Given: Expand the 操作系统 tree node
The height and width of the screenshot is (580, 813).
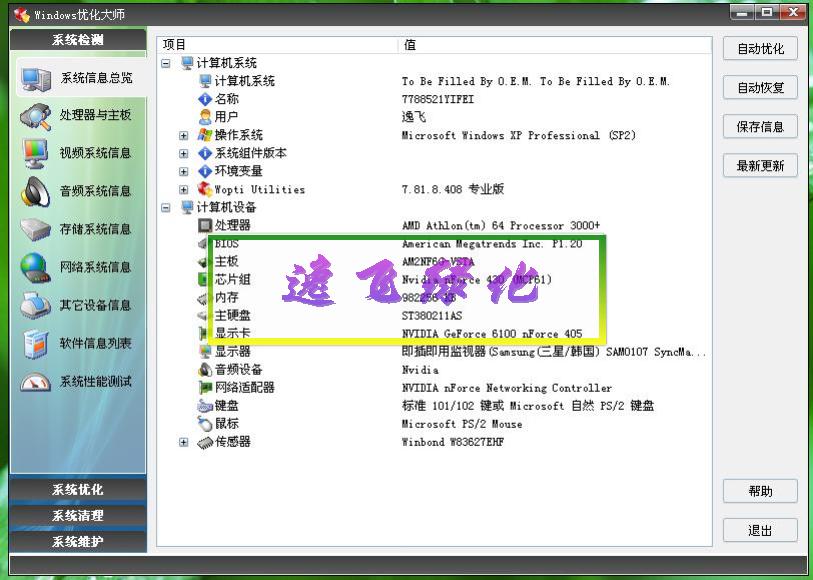Looking at the screenshot, I should click(184, 135).
